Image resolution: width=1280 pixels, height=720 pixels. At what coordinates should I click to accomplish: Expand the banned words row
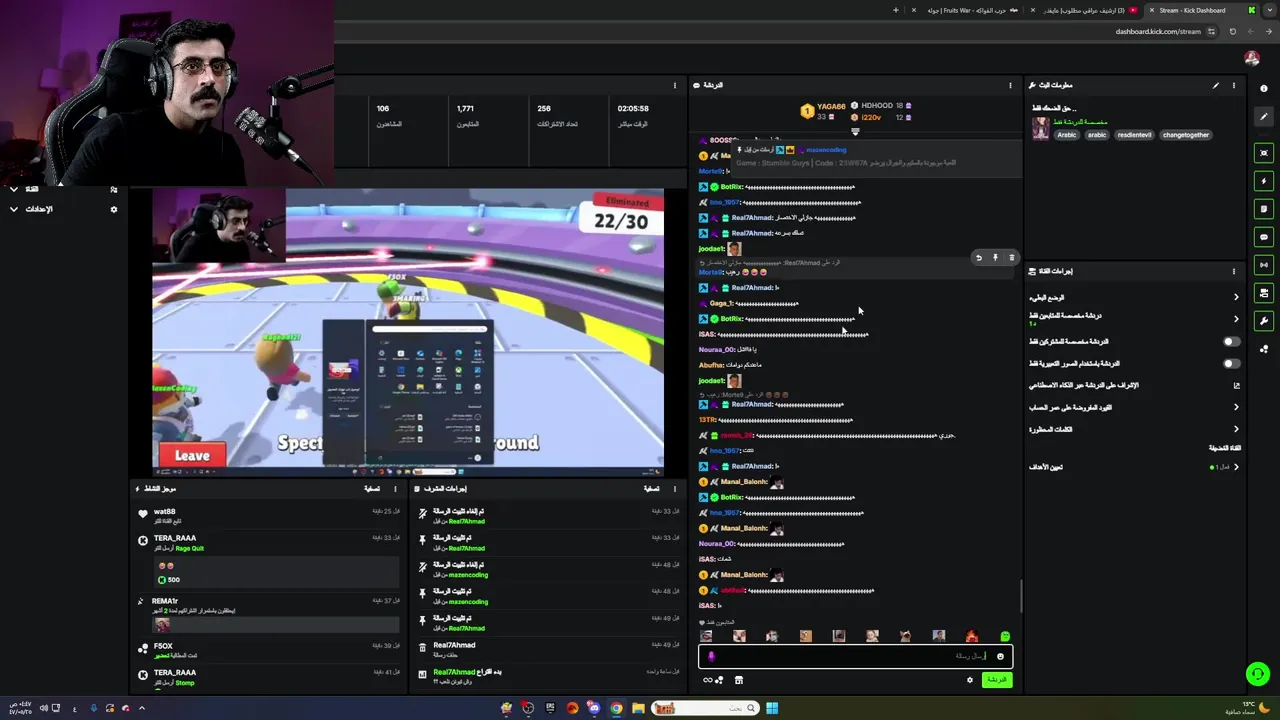tap(1134, 429)
